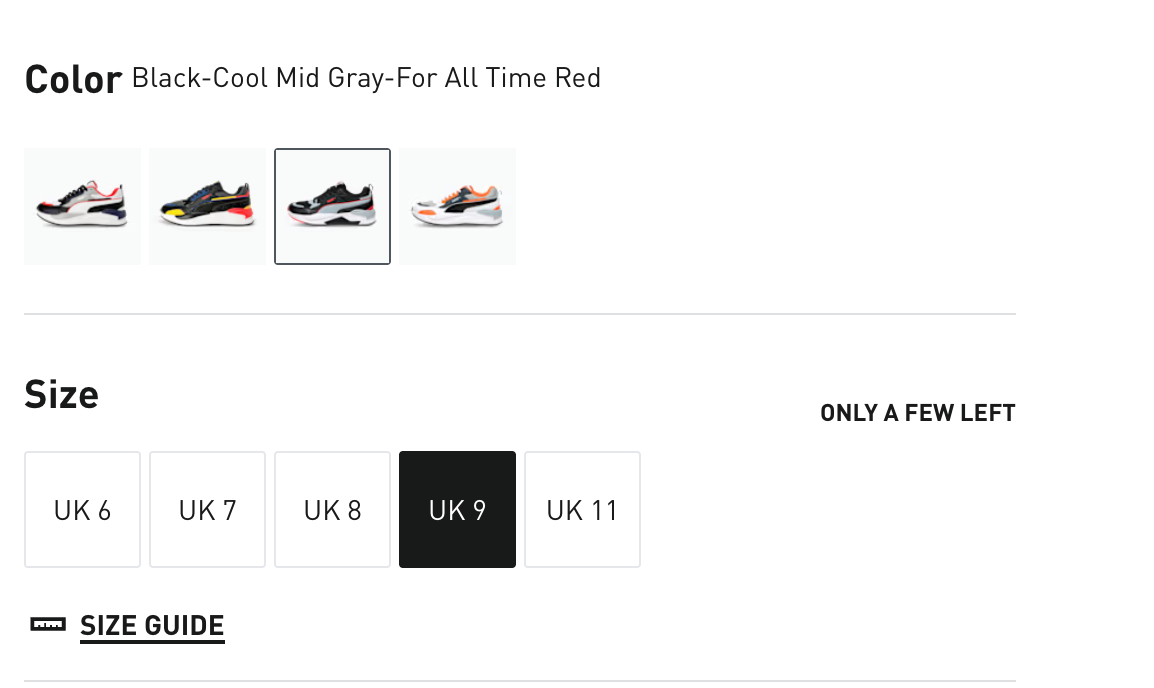Click the divider line under Size Guide

pyautogui.click(x=520, y=681)
